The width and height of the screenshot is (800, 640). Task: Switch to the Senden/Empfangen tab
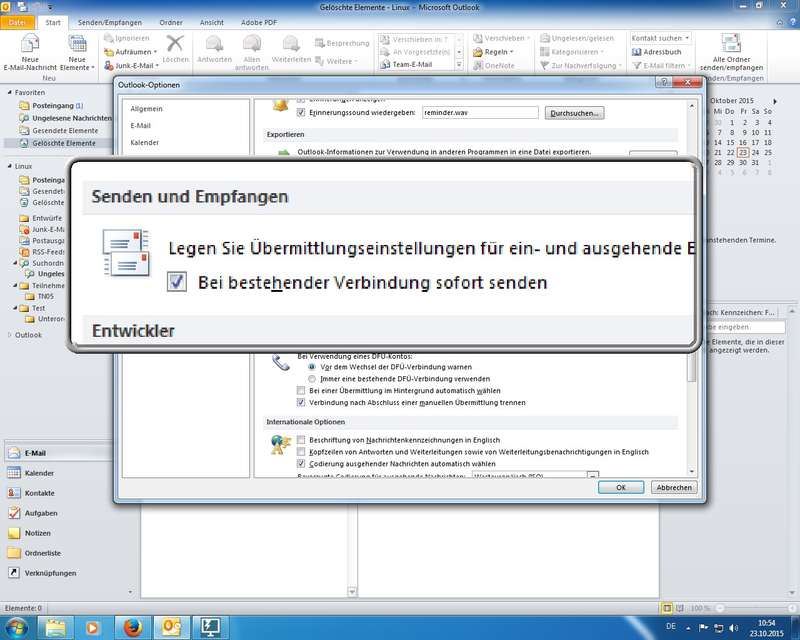pyautogui.click(x=110, y=22)
